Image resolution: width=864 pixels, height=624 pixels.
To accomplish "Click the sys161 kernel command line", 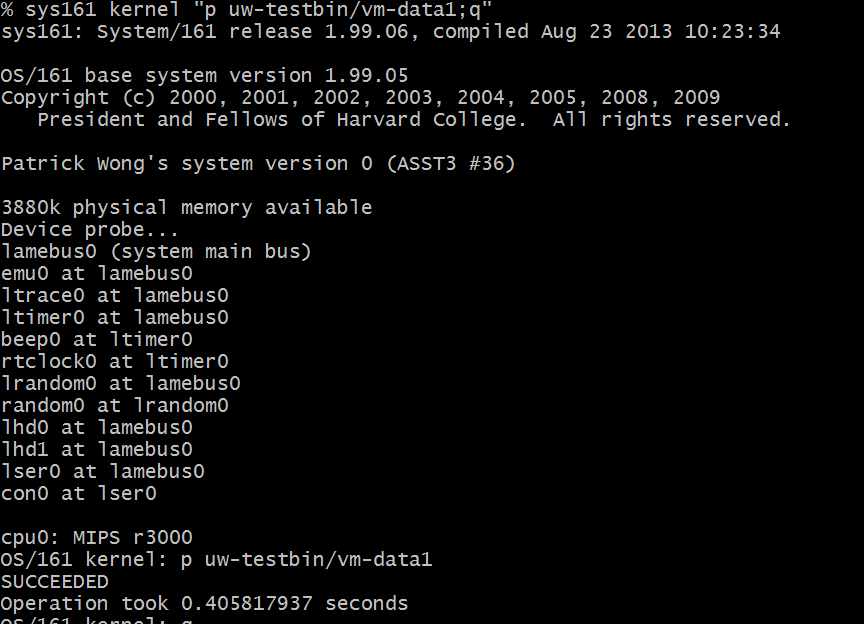I will (x=246, y=9).
